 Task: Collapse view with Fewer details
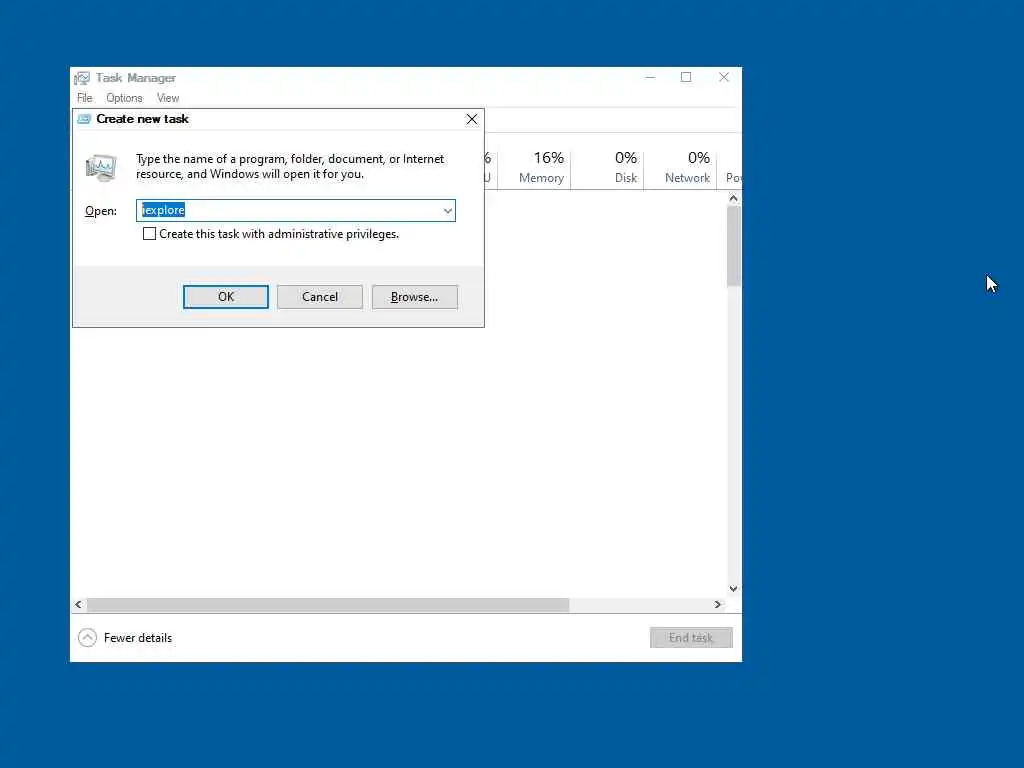tap(125, 637)
